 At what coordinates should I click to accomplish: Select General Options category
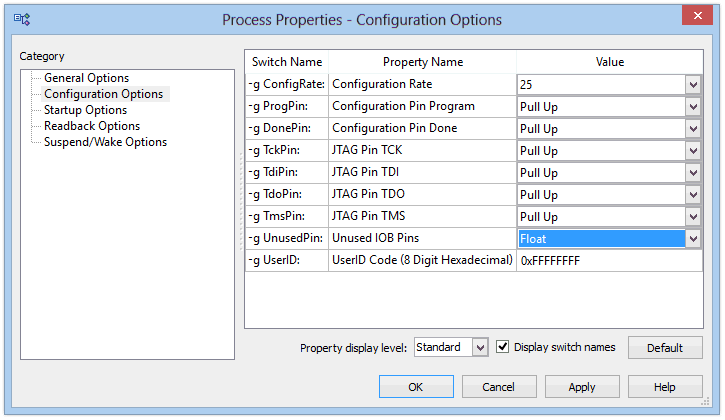[86, 78]
